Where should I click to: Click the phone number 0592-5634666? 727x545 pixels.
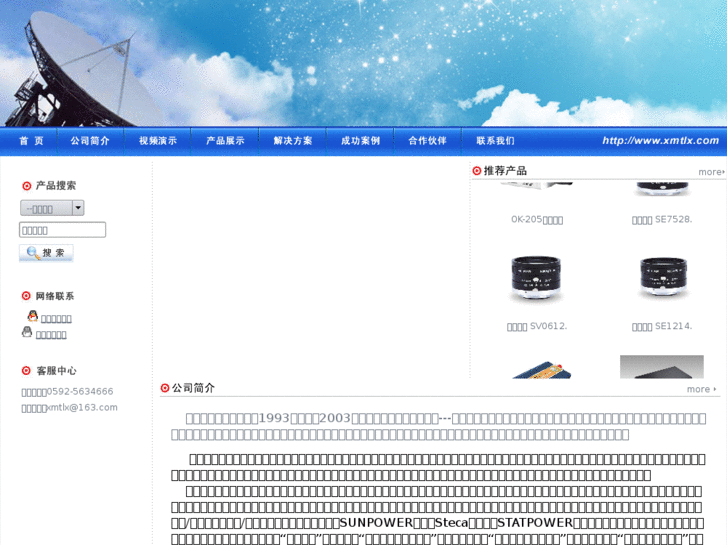tap(80, 391)
